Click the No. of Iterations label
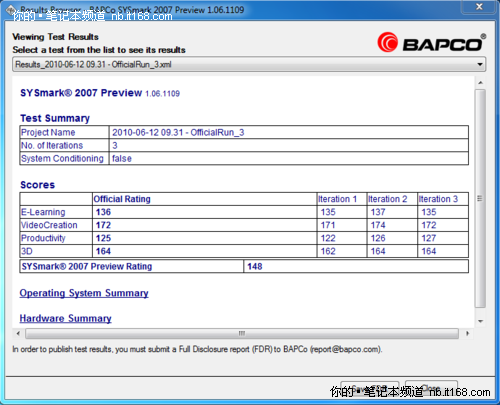 tap(52, 145)
